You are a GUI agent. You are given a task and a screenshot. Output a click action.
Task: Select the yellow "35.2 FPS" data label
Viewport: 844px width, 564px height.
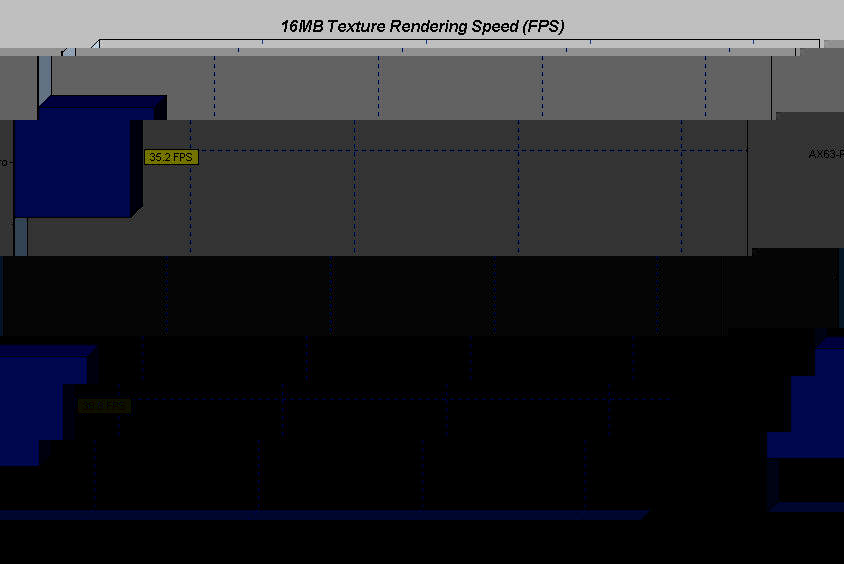171,157
